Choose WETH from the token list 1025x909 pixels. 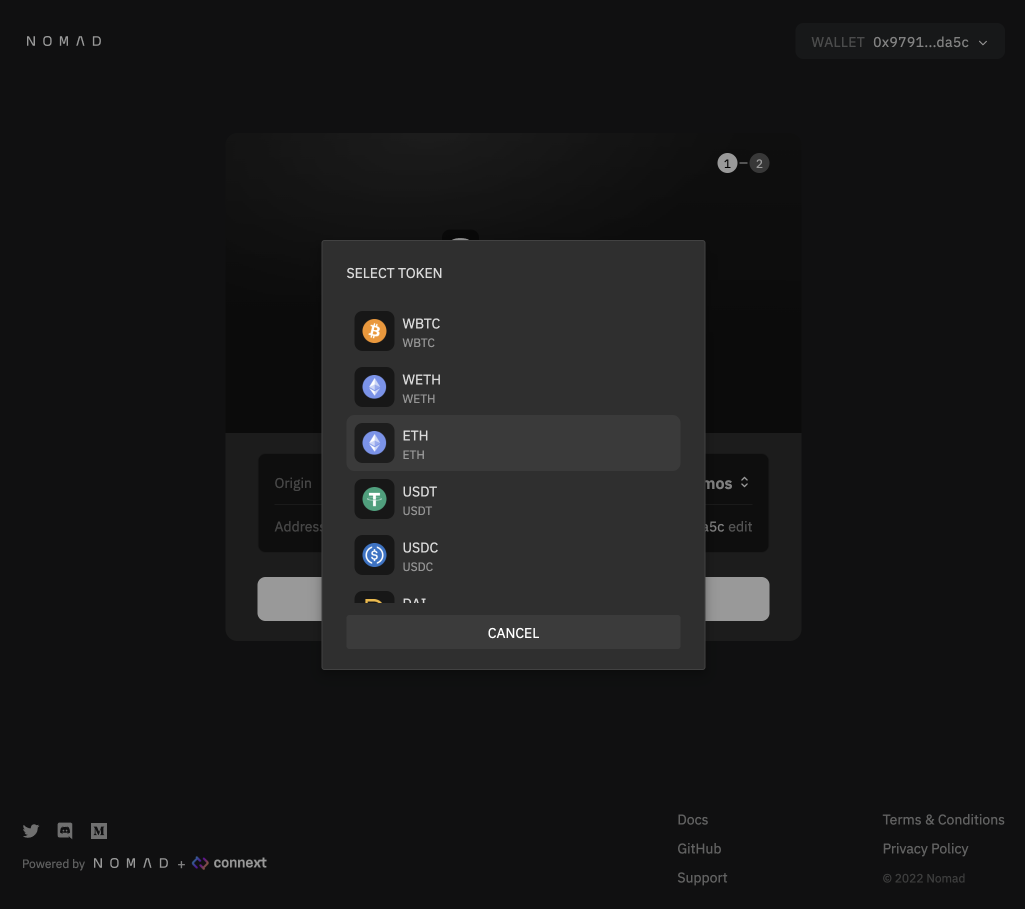click(513, 387)
